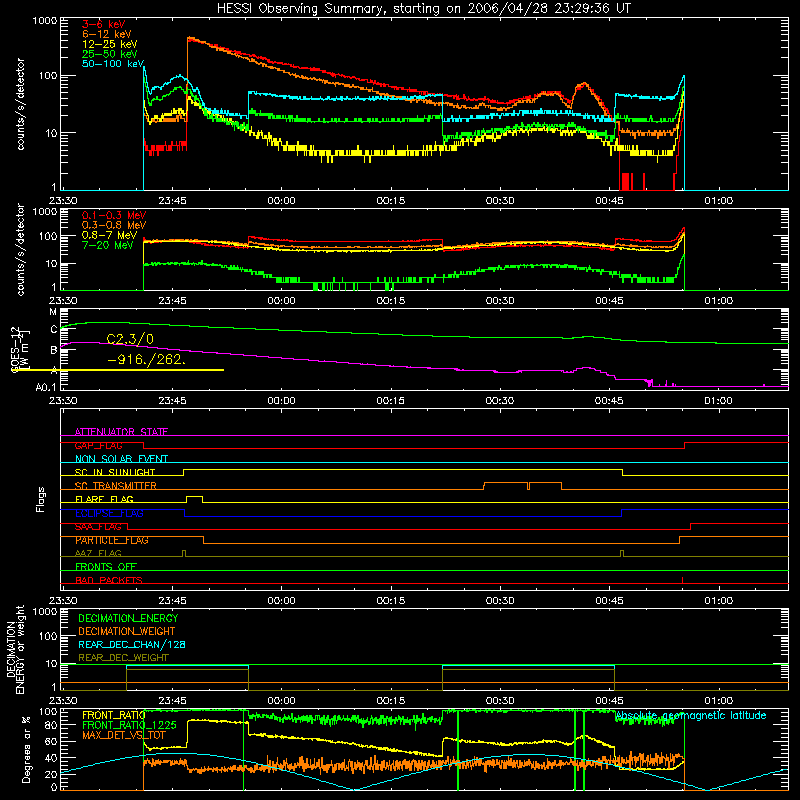Screen dimensions: 800x800
Task: Click the Flags axis title
Action: coord(41,499)
